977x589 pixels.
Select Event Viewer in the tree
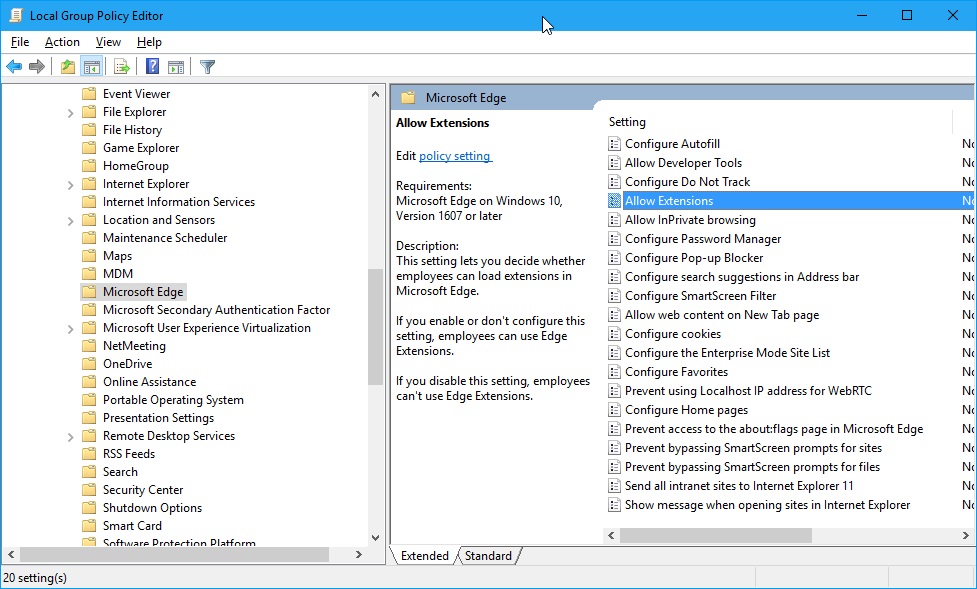[x=136, y=93]
